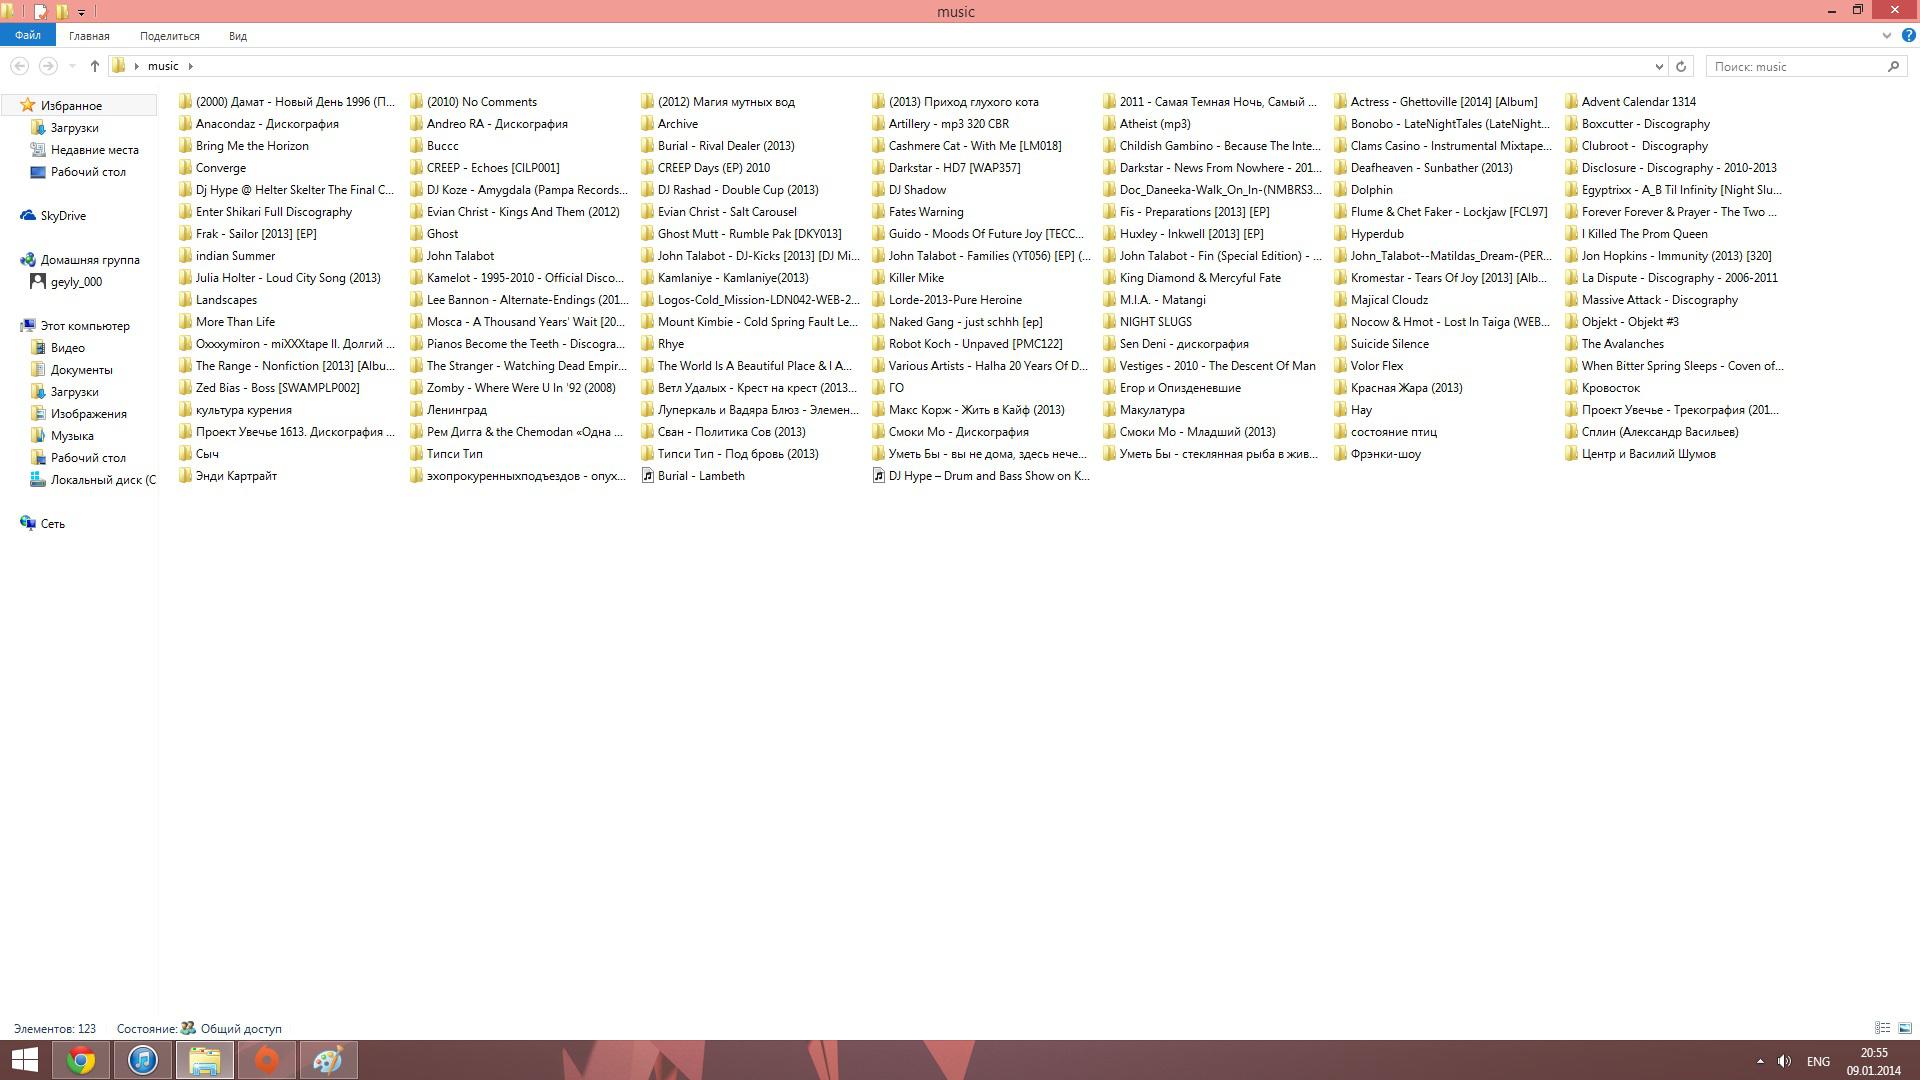Open the Ленинград folder
This screenshot has width=1920, height=1080.
coord(448,410)
